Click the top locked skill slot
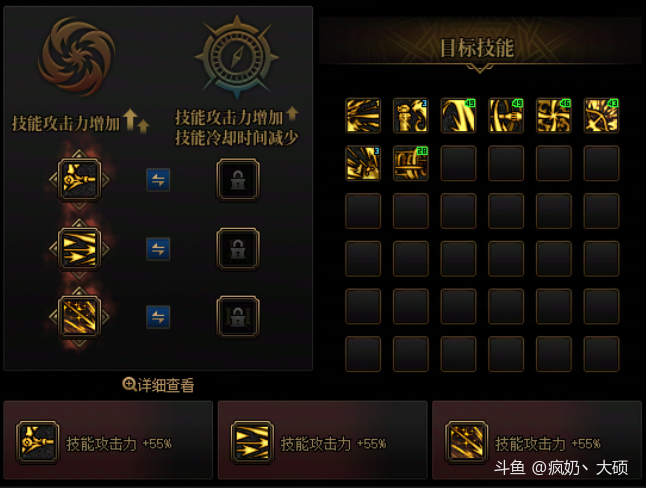 238,180
